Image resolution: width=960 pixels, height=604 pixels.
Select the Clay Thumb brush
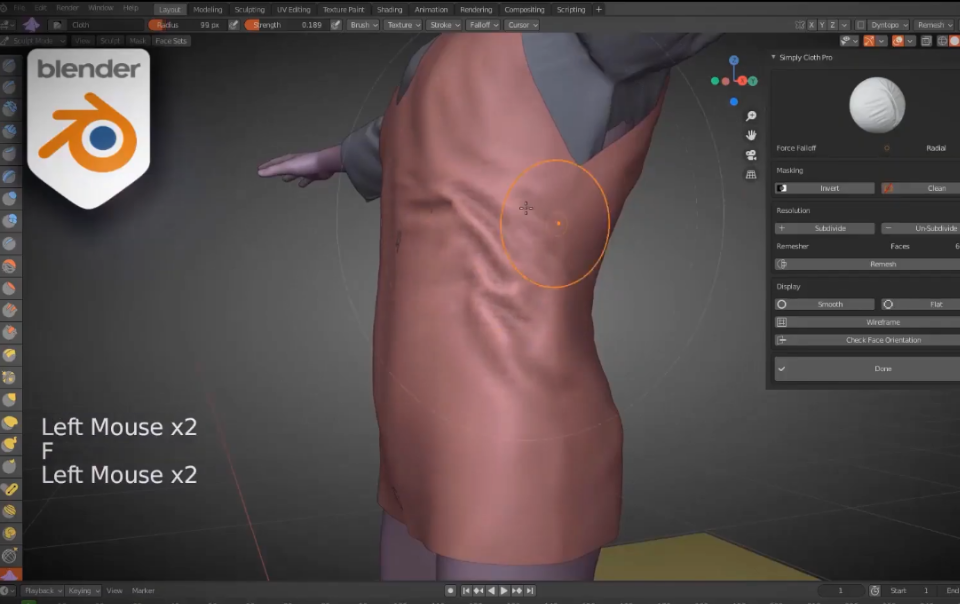click(10, 154)
